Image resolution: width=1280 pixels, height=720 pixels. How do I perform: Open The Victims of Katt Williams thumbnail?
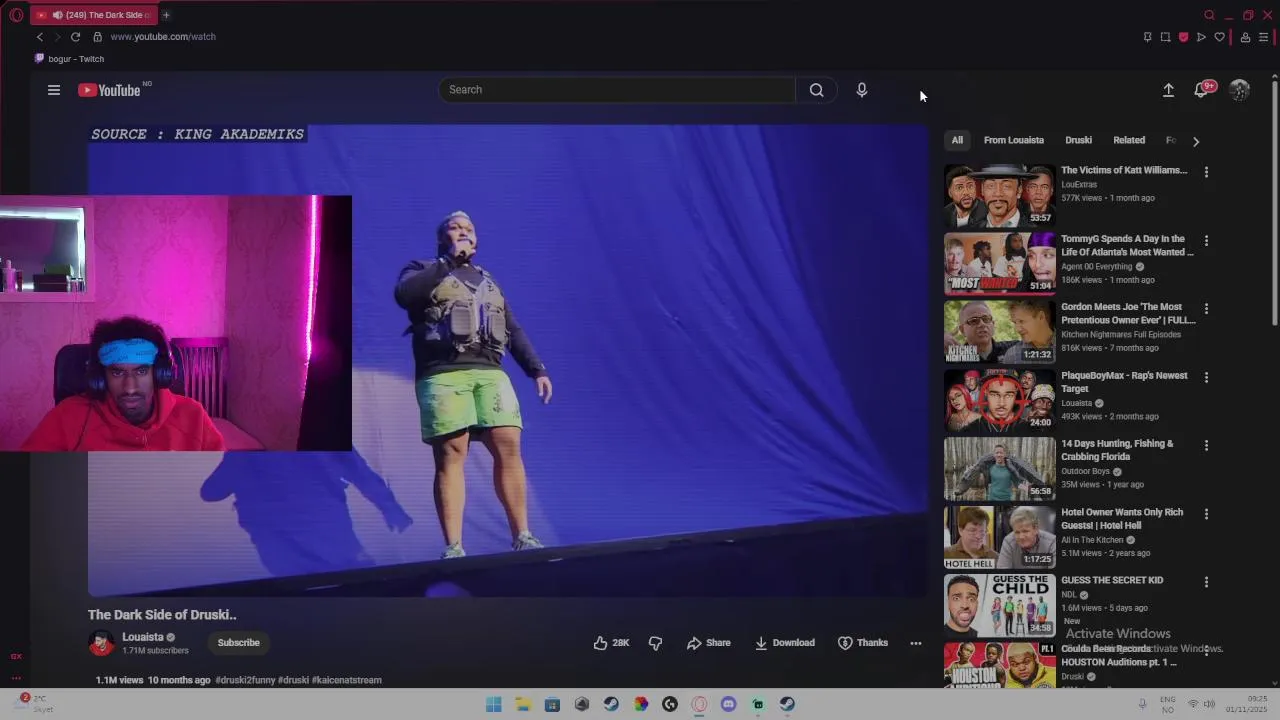point(999,195)
